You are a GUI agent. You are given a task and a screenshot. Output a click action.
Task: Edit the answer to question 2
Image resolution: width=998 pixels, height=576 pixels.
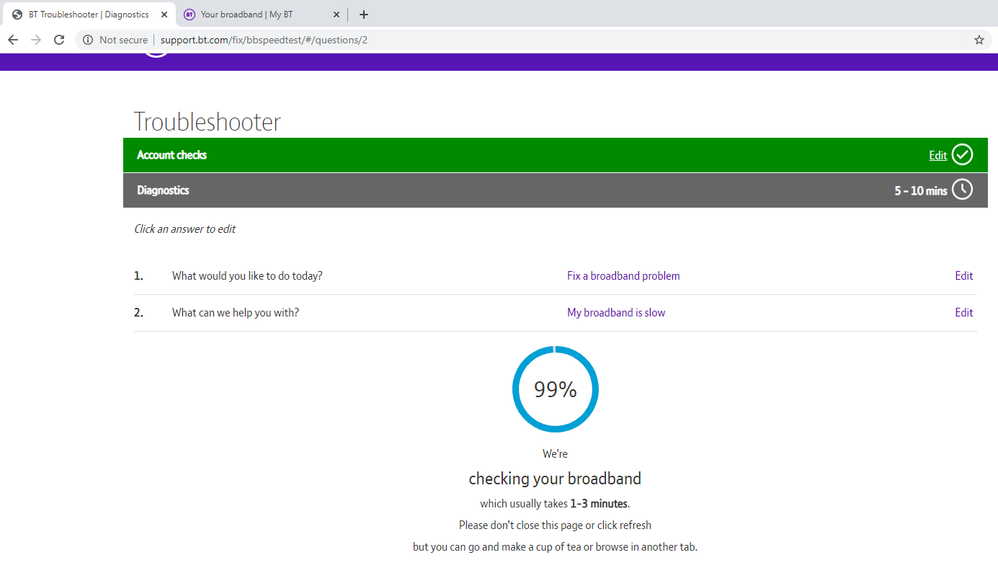963,313
